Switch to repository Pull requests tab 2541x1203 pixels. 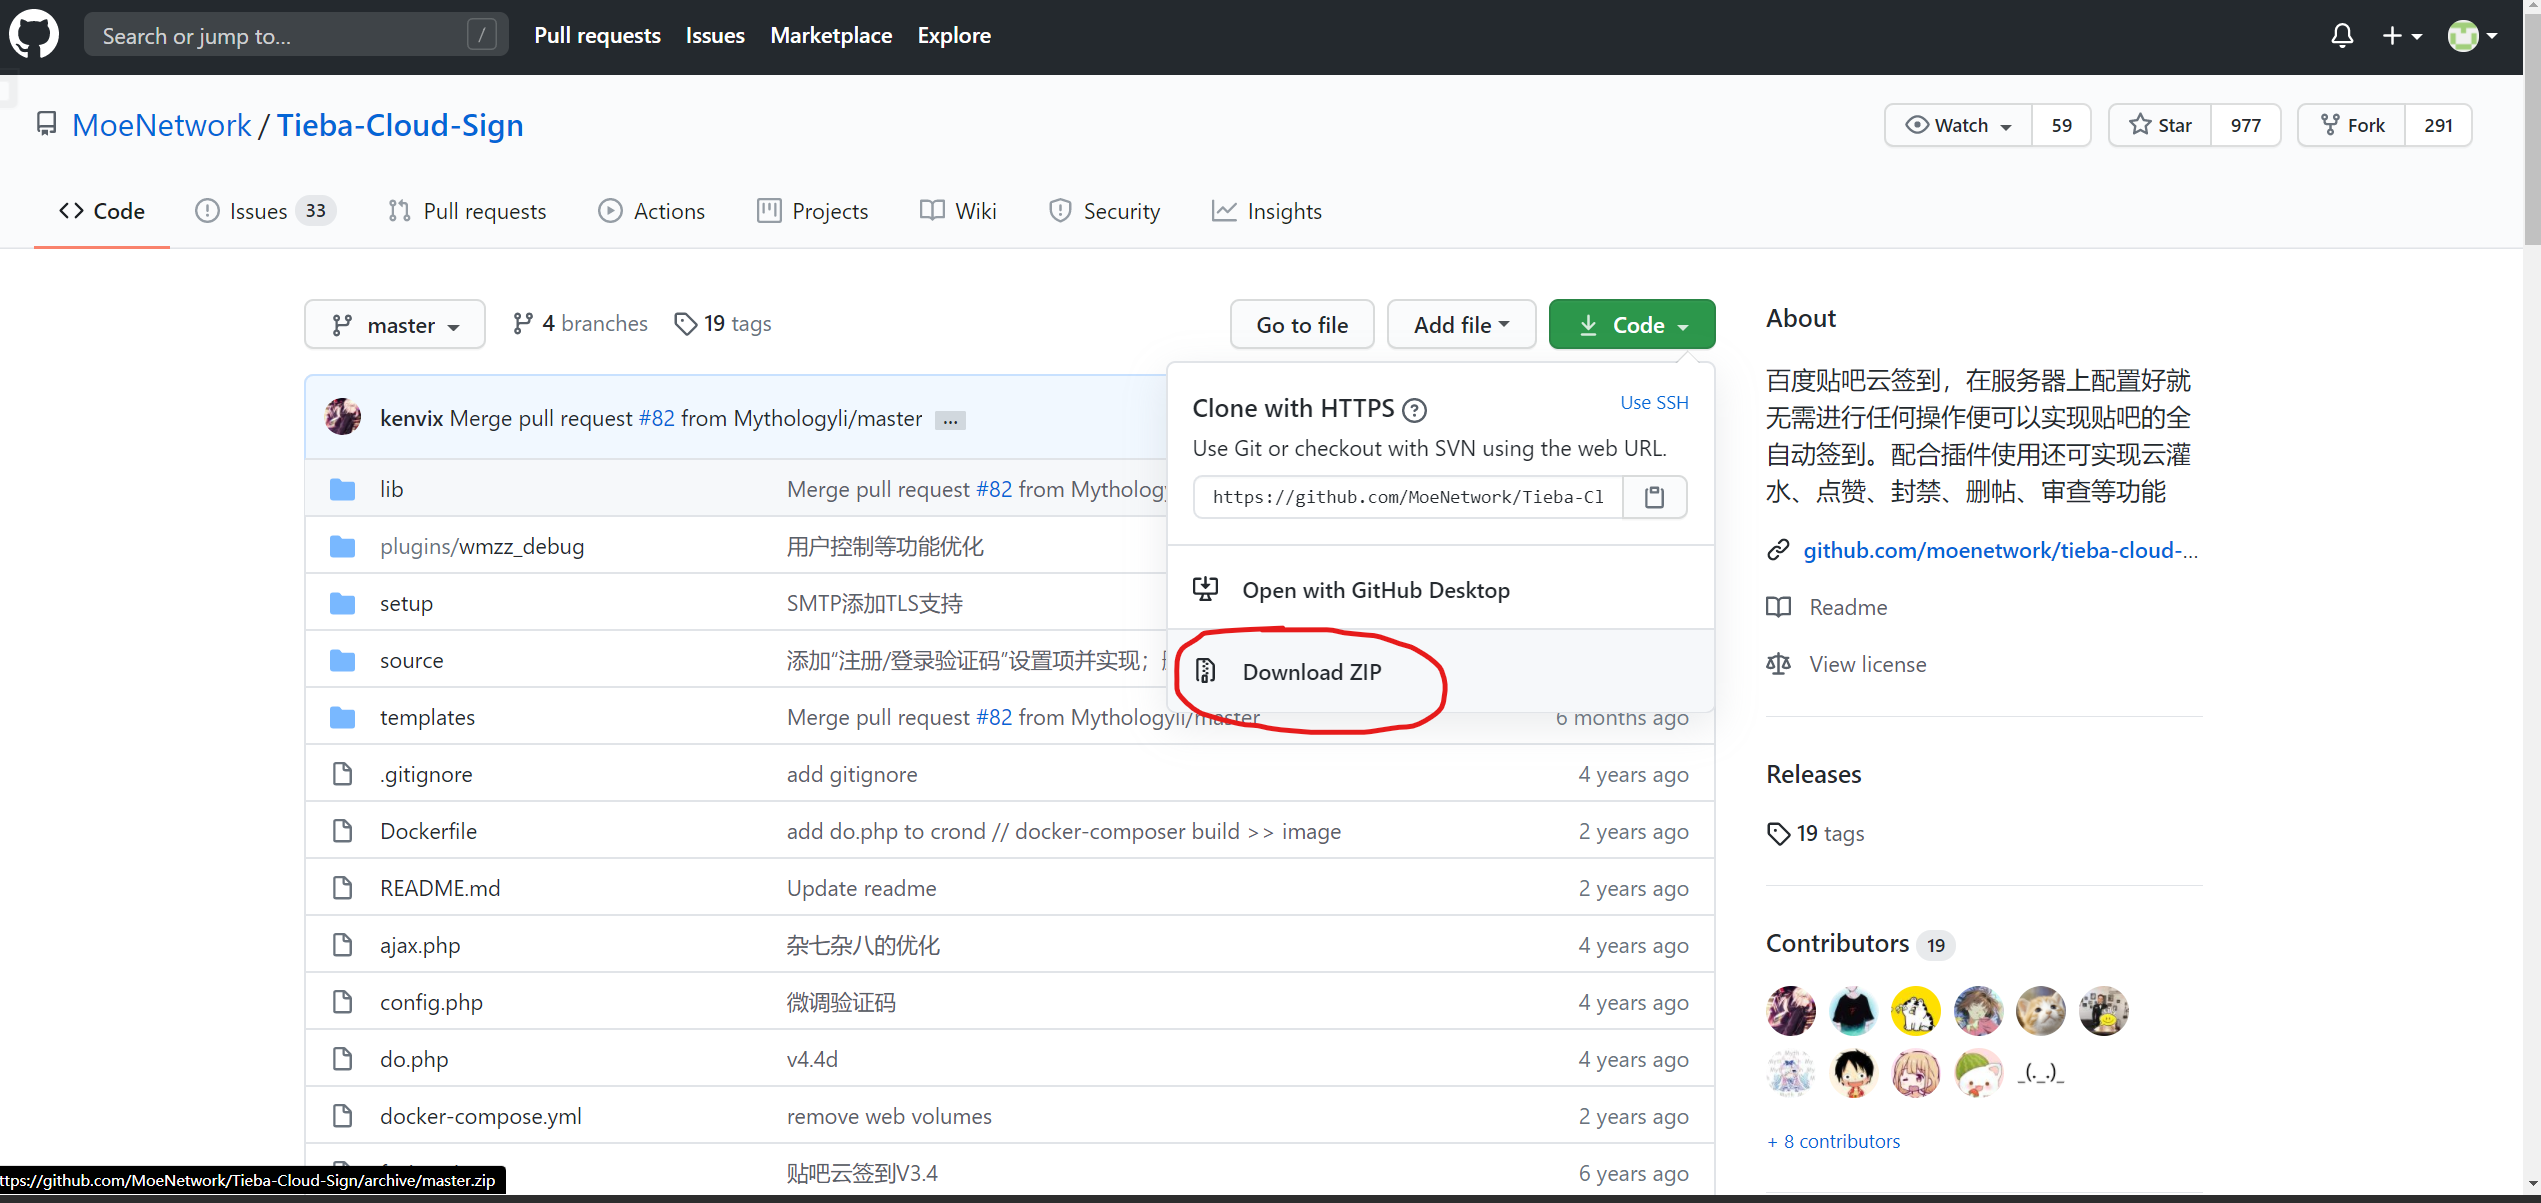pos(467,211)
